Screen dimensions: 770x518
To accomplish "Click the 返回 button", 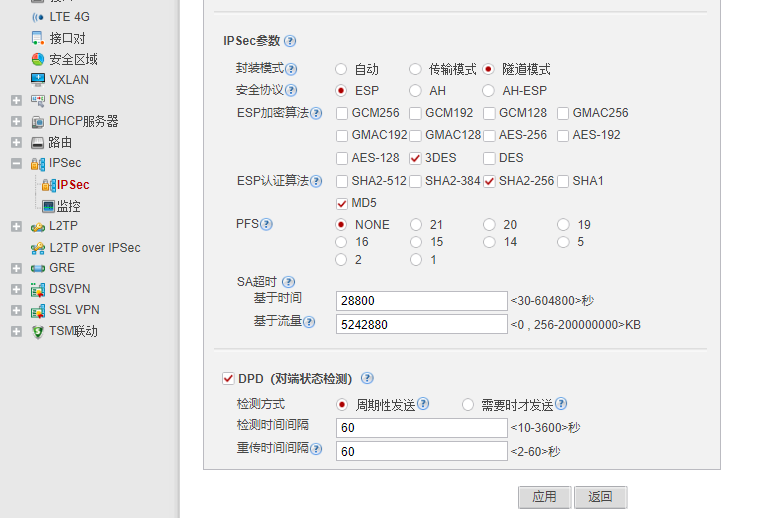I will (600, 497).
